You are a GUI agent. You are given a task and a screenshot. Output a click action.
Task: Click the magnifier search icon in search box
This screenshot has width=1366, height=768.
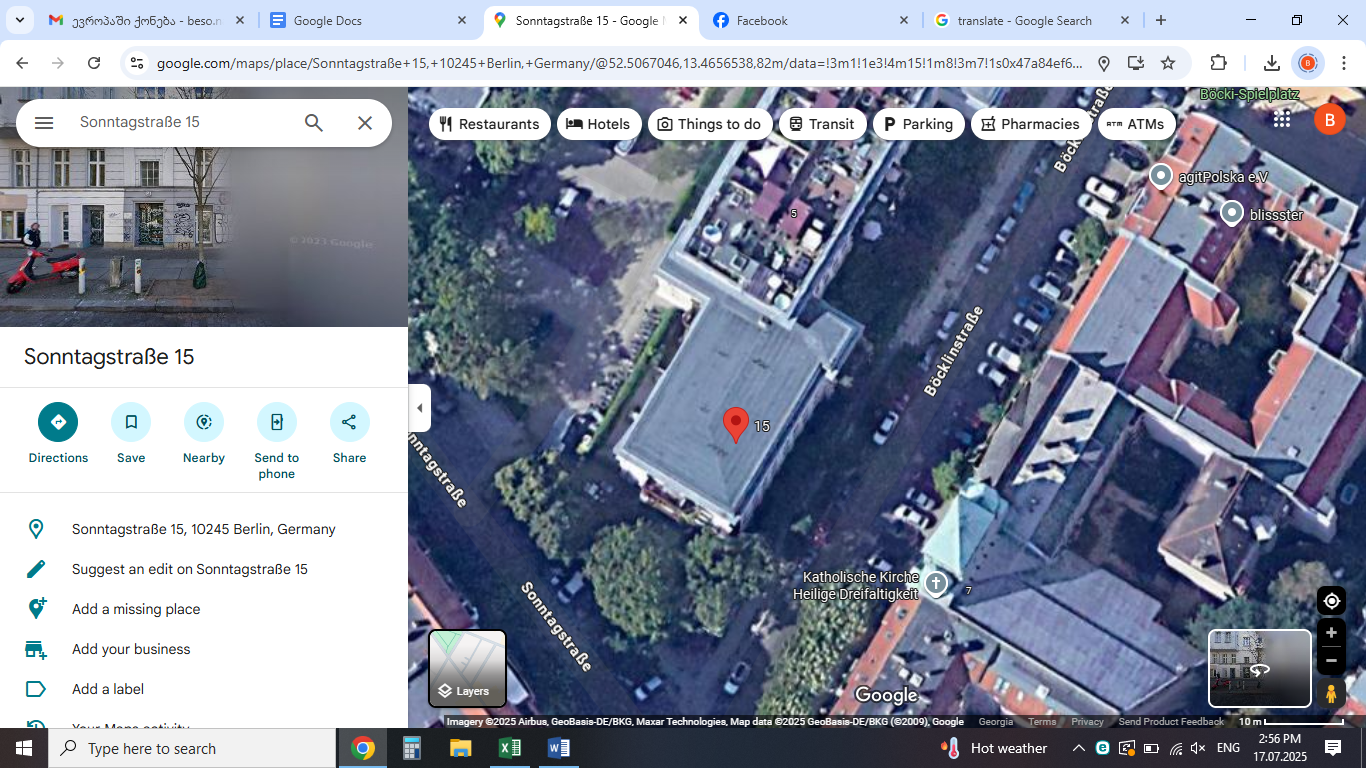(x=314, y=123)
